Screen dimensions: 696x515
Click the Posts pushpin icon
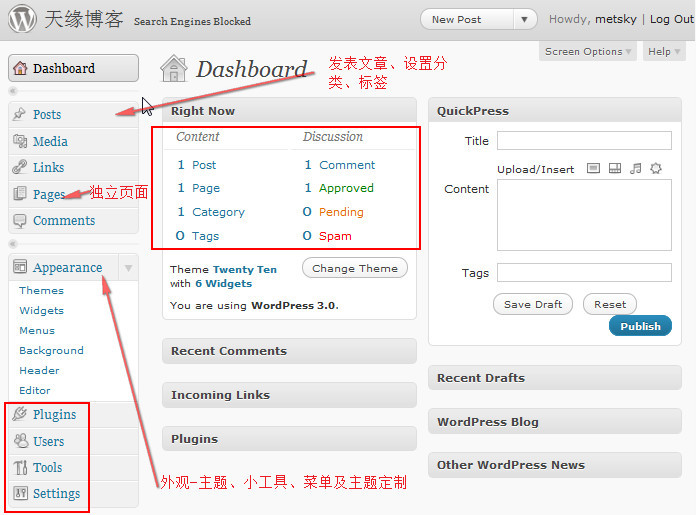[x=19, y=114]
